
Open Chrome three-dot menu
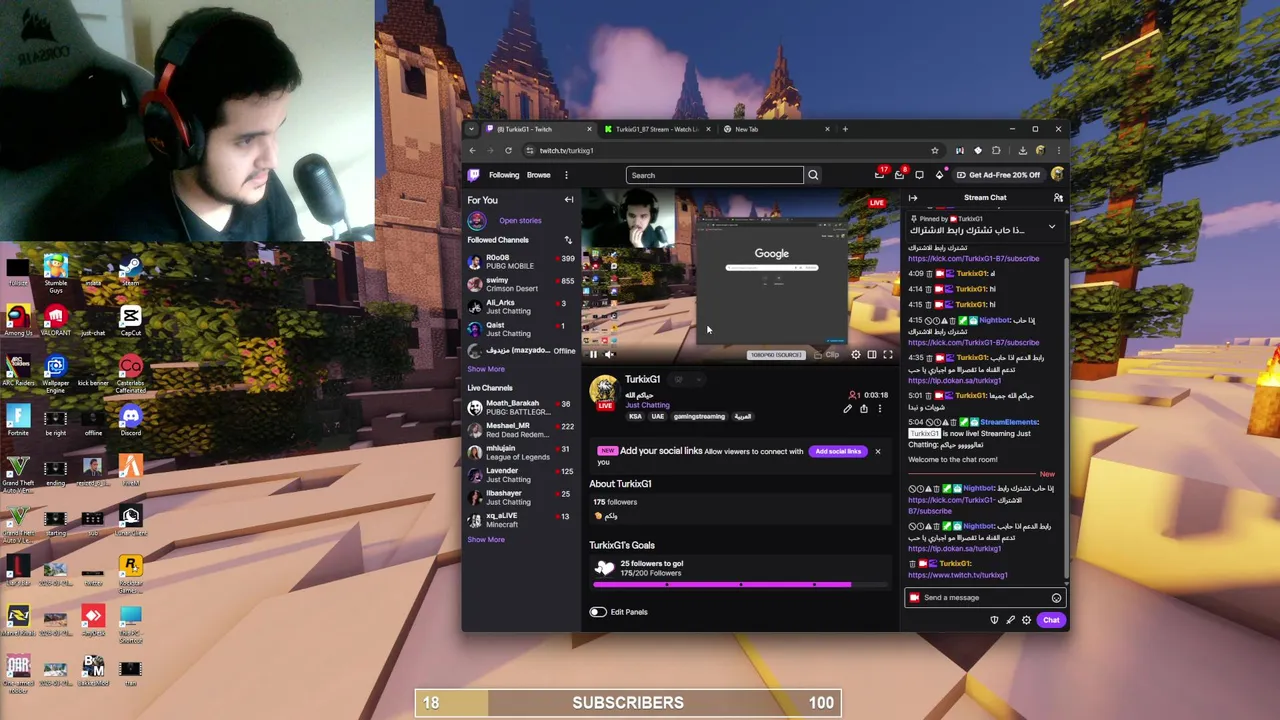[1058, 151]
